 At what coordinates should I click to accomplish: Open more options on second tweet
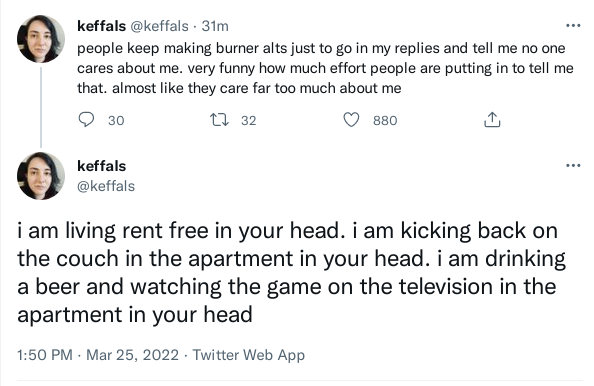tap(573, 165)
